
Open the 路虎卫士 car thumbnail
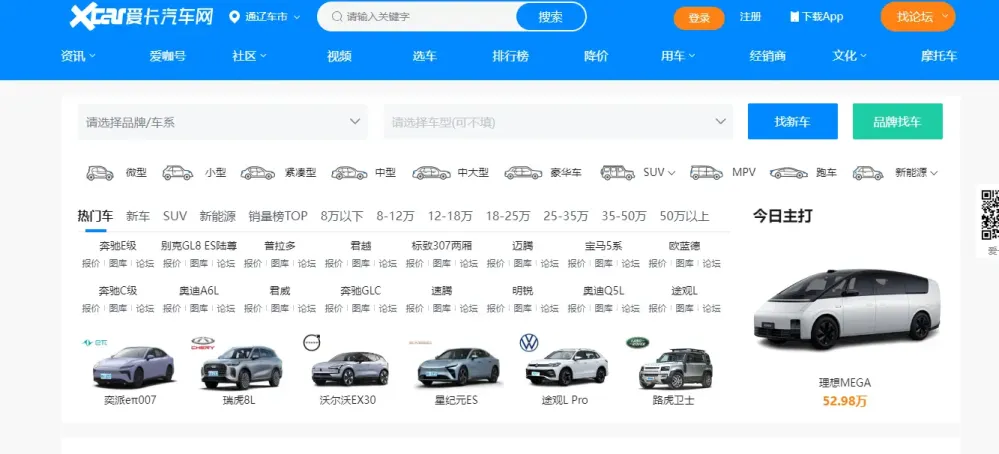pyautogui.click(x=675, y=368)
